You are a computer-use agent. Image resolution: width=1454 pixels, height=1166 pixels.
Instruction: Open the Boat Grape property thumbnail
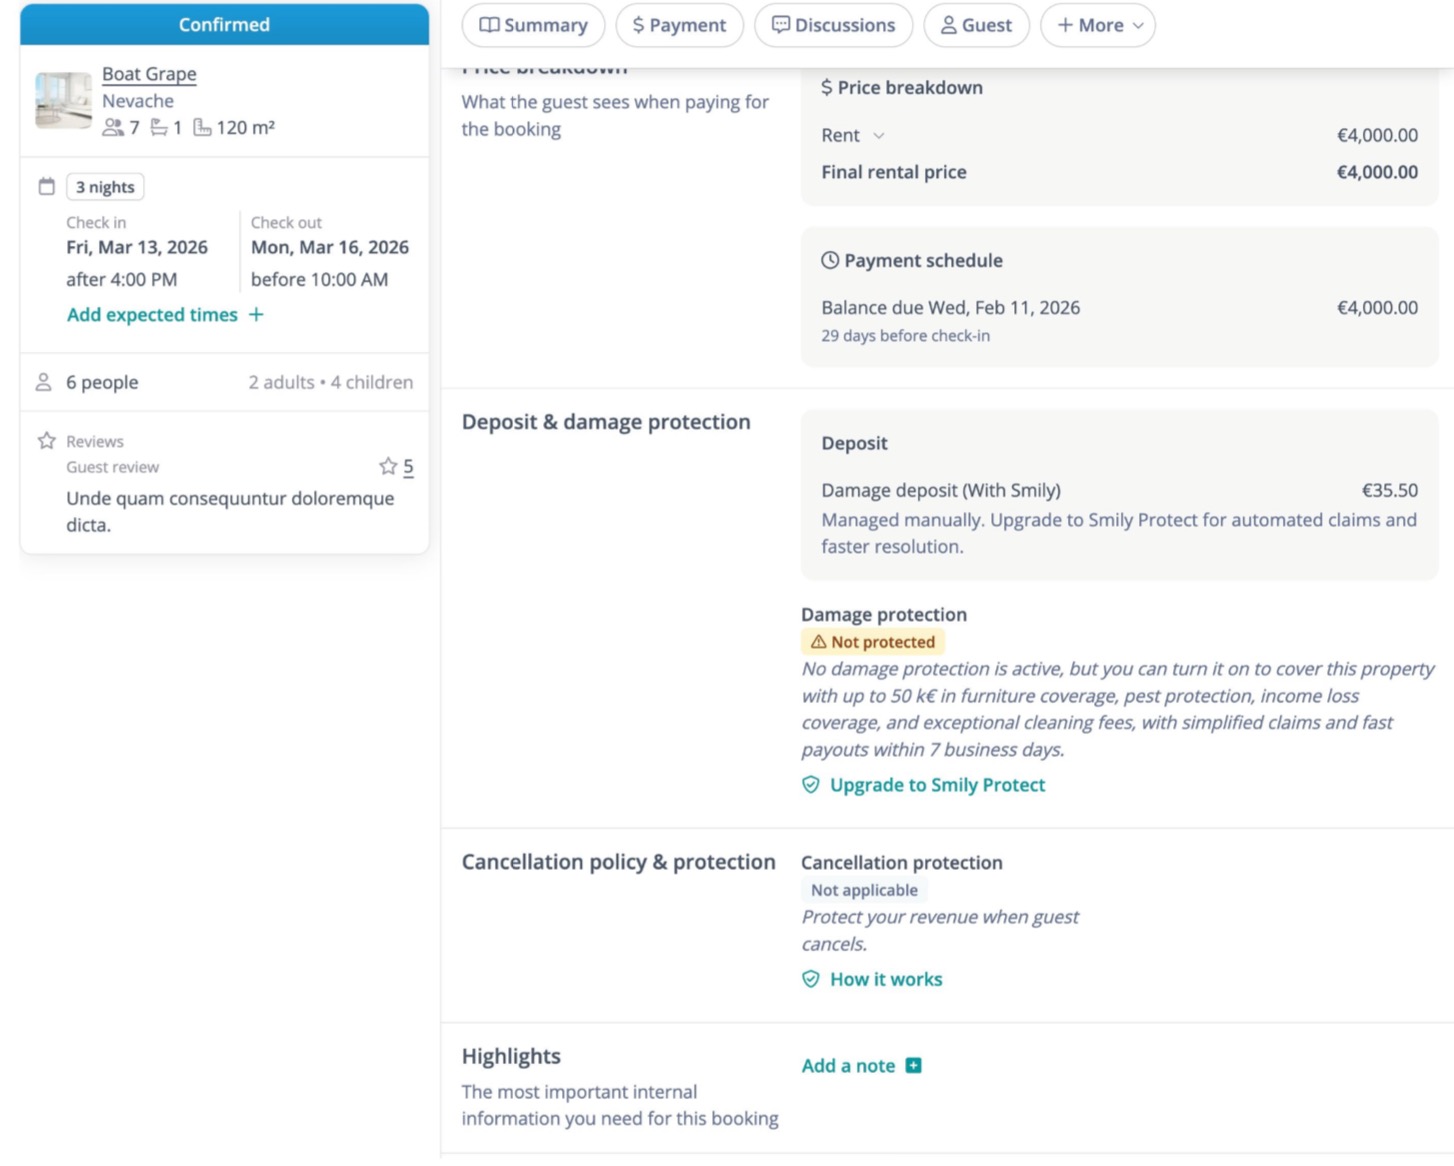[x=63, y=100]
